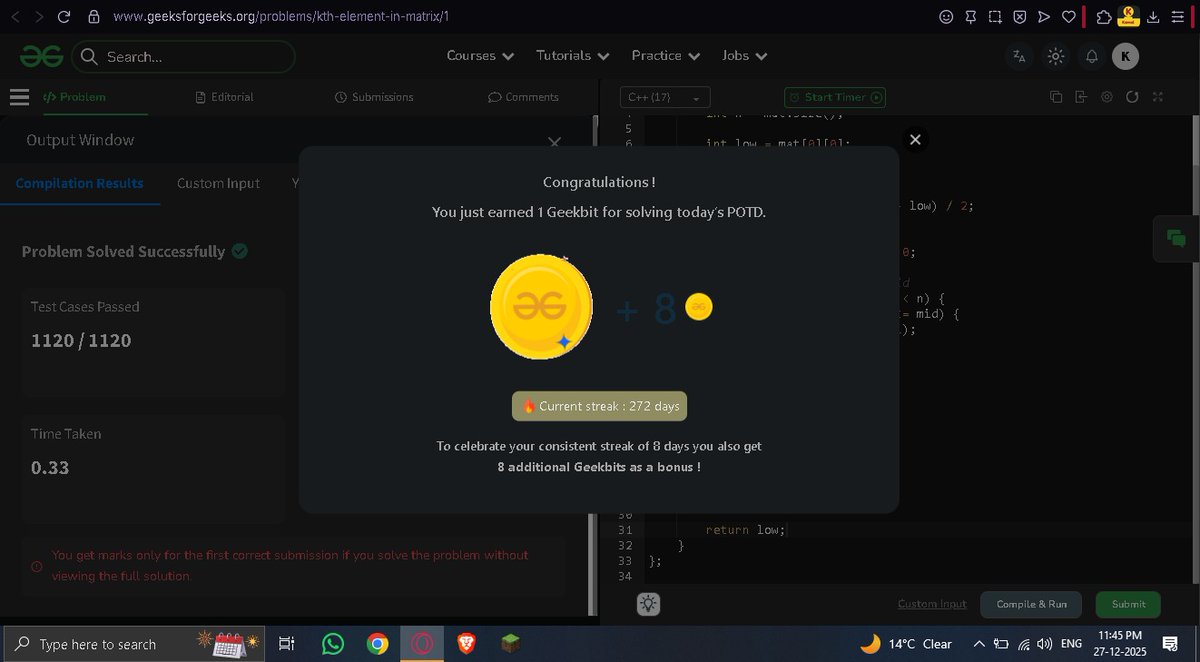Toggle light/dark theme sun icon
1200x662 pixels.
tap(1055, 57)
